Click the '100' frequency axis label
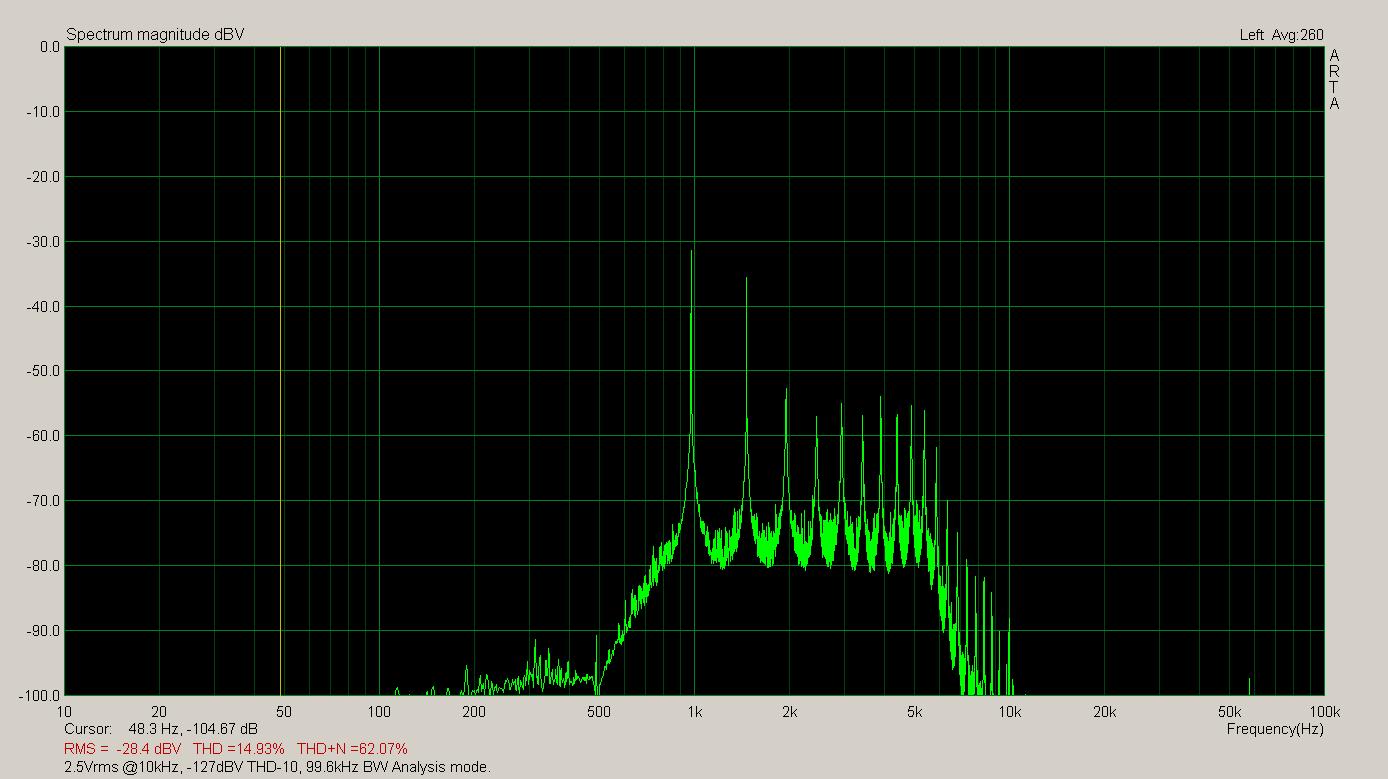The width and height of the screenshot is (1388, 779). pyautogui.click(x=379, y=712)
